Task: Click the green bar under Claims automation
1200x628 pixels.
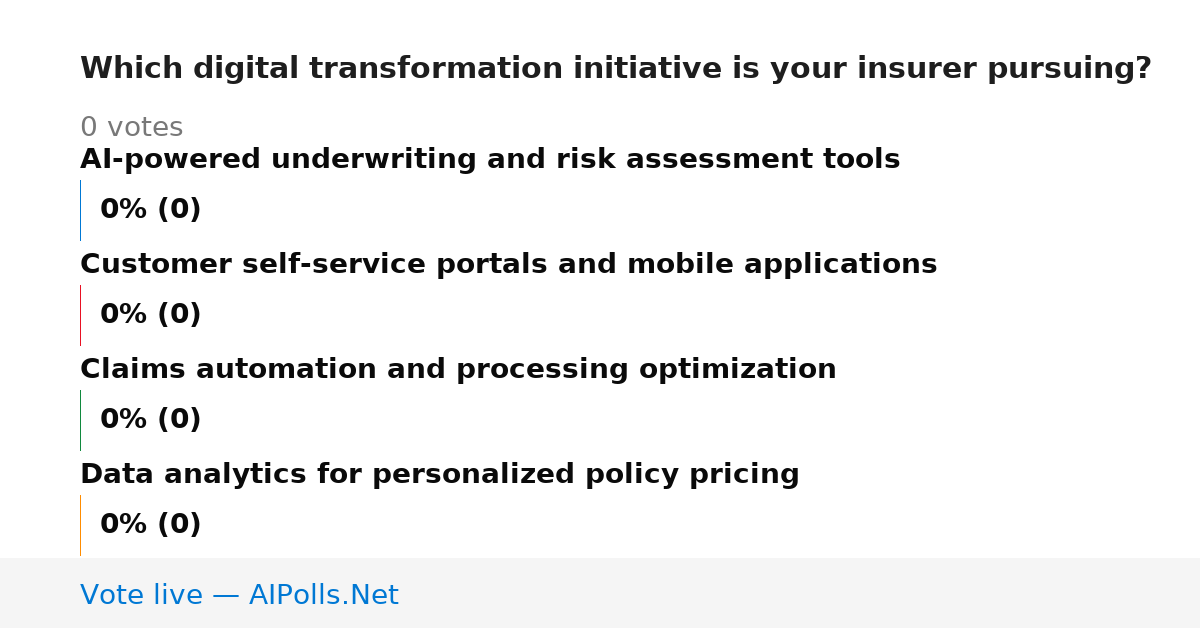Action: pos(80,420)
